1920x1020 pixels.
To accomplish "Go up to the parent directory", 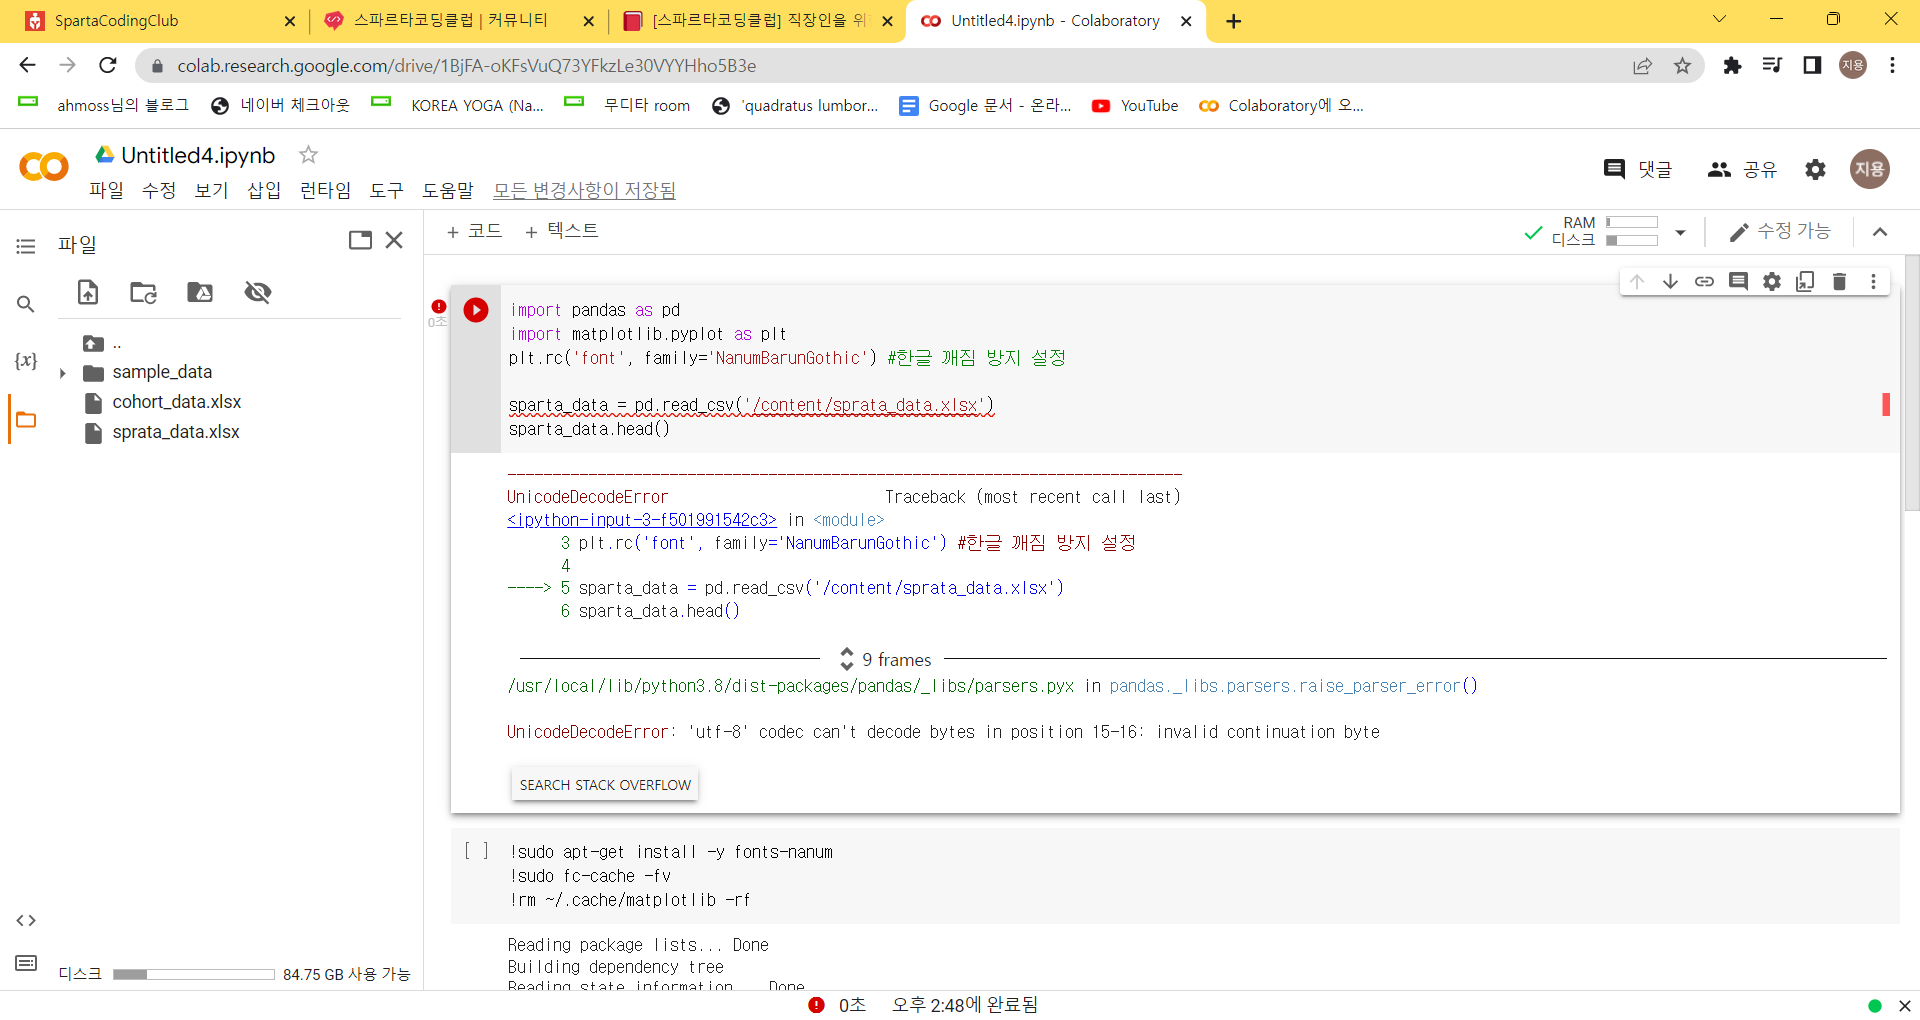I will 102,343.
